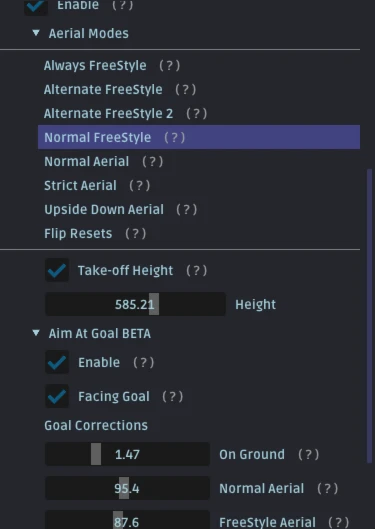The width and height of the screenshot is (375, 529).
Task: Show the (?) tooltip for Flip Resets
Action: coord(136,233)
